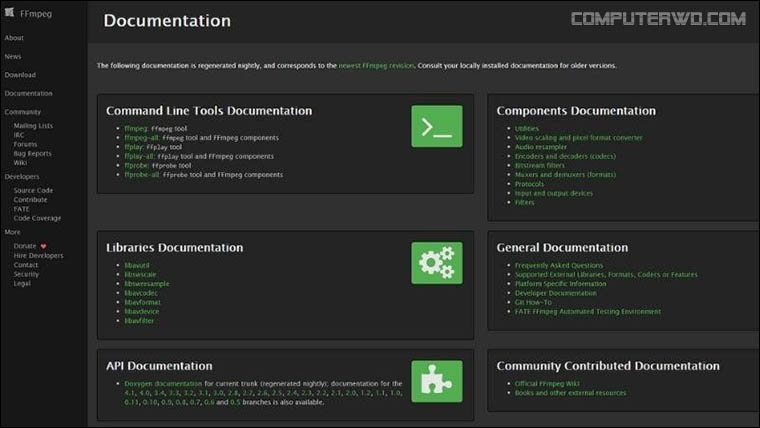Open the Filters components link
760x428 pixels.
(524, 202)
